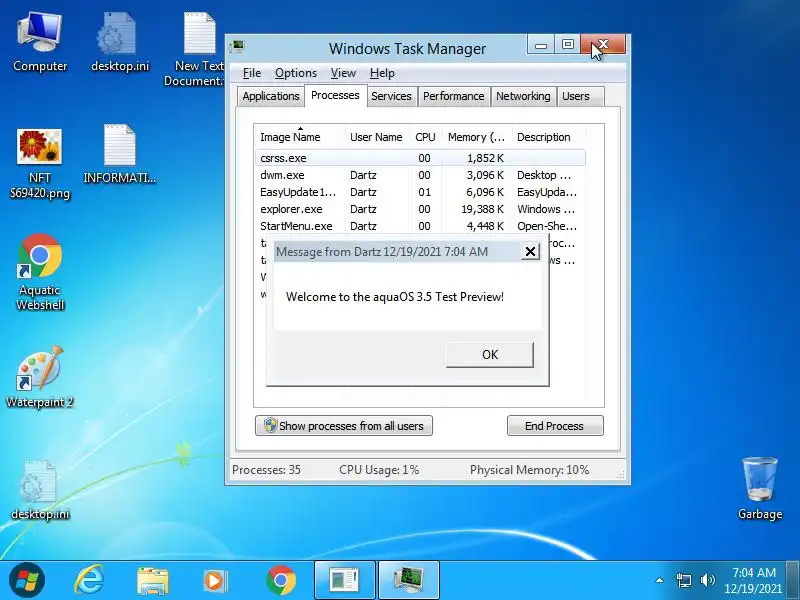This screenshot has height=600, width=800.
Task: Switch to the Networking tab
Action: 523,96
